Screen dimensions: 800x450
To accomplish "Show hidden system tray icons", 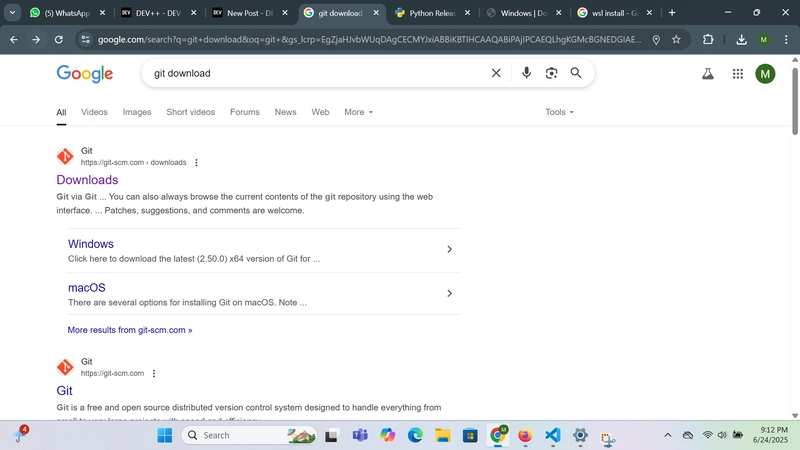I will point(667,435).
